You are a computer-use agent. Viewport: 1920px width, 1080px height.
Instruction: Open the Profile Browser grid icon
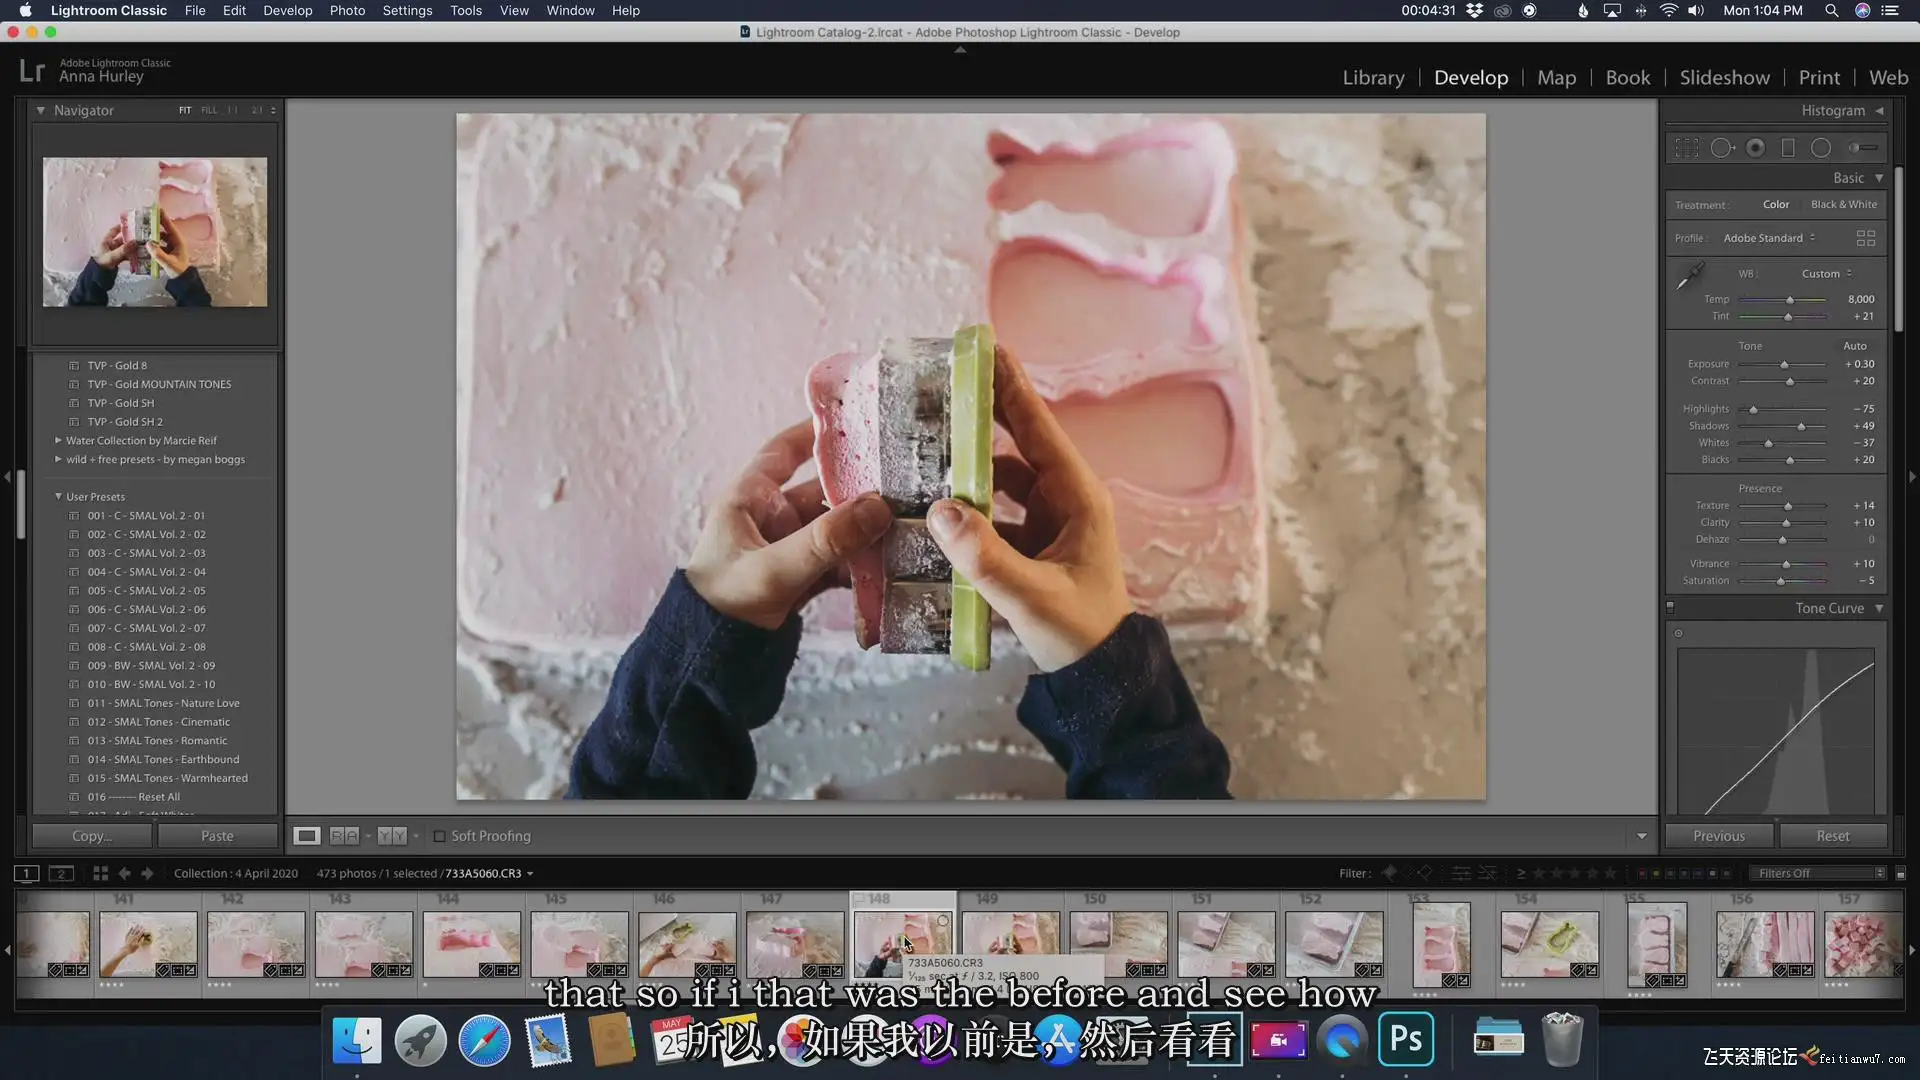coord(1866,238)
